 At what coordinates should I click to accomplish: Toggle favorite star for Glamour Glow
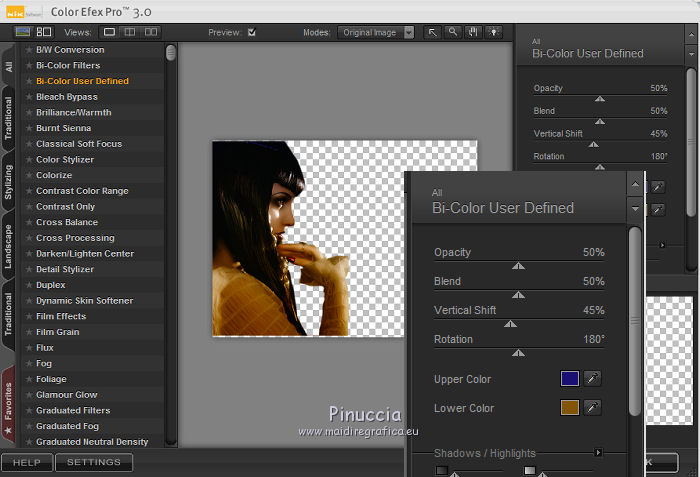point(29,395)
